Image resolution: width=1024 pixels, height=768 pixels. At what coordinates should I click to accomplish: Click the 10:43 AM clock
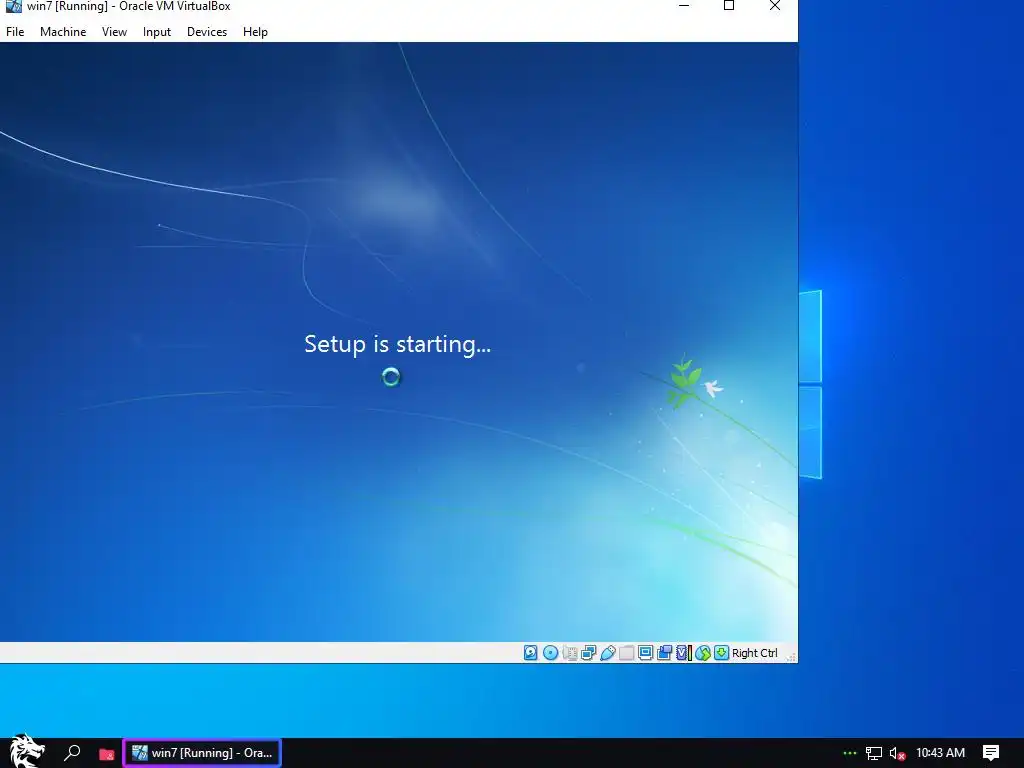tap(940, 752)
